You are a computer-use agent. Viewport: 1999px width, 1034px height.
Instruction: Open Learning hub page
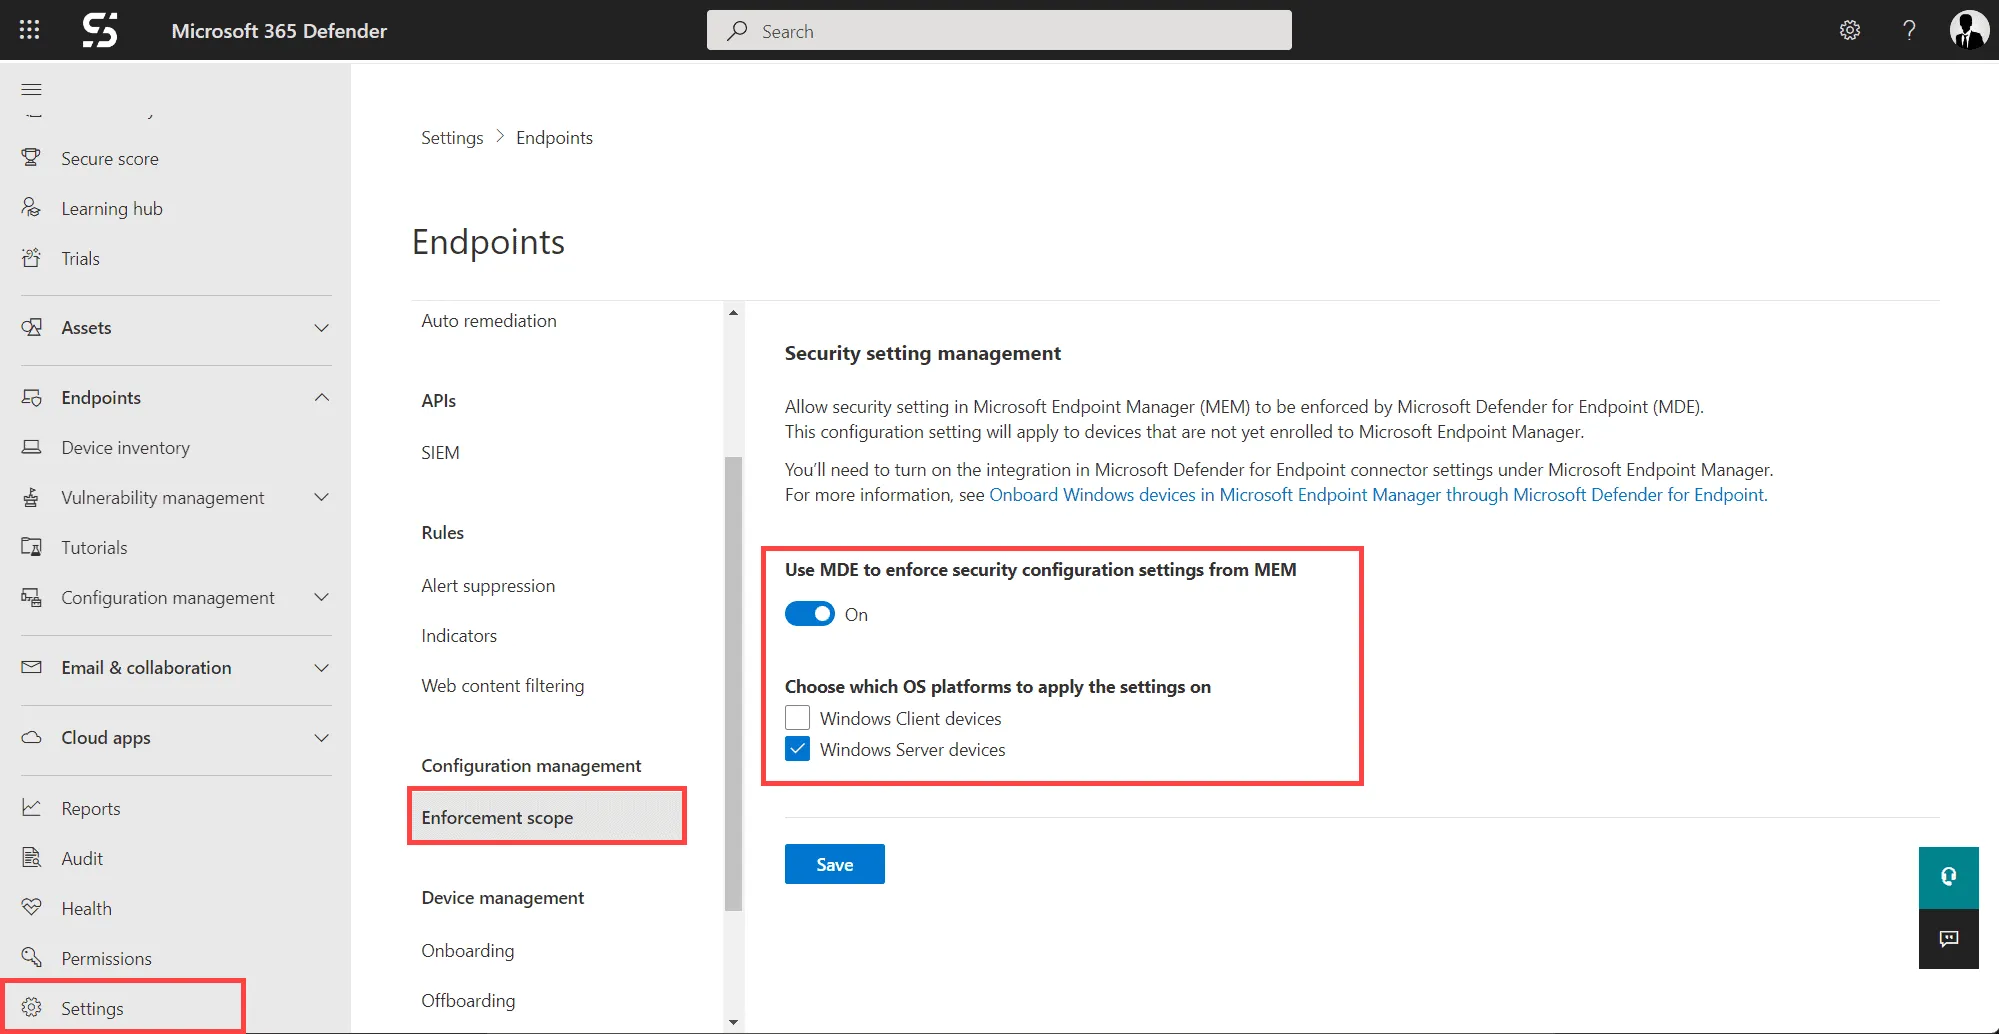112,208
